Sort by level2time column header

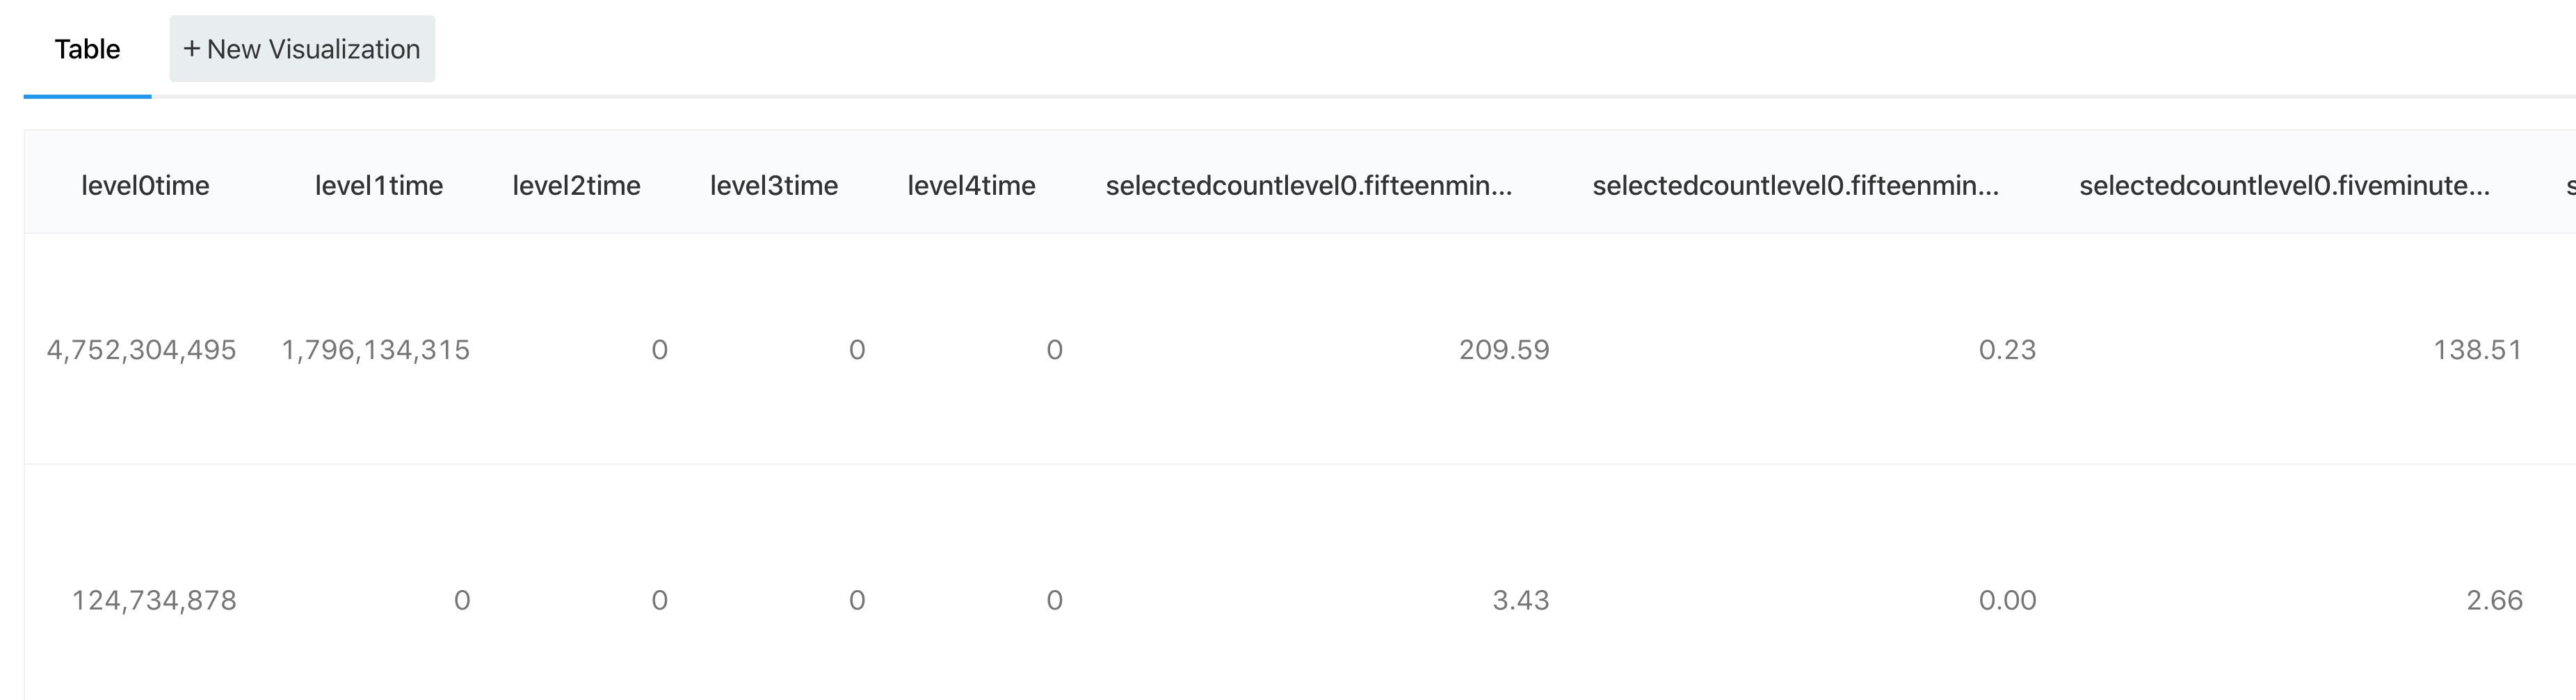(x=576, y=185)
